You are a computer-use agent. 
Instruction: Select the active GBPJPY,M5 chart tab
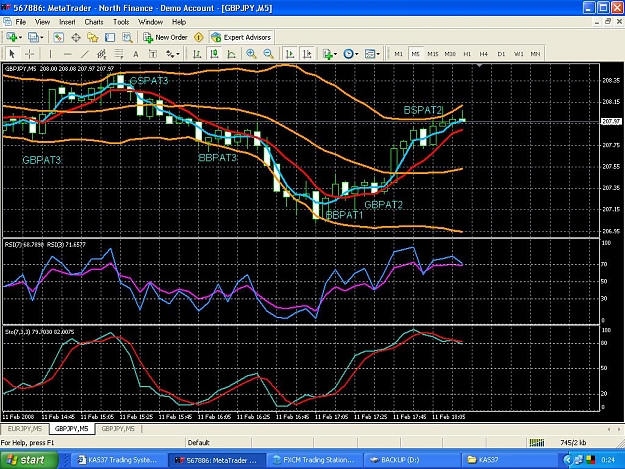[x=72, y=429]
